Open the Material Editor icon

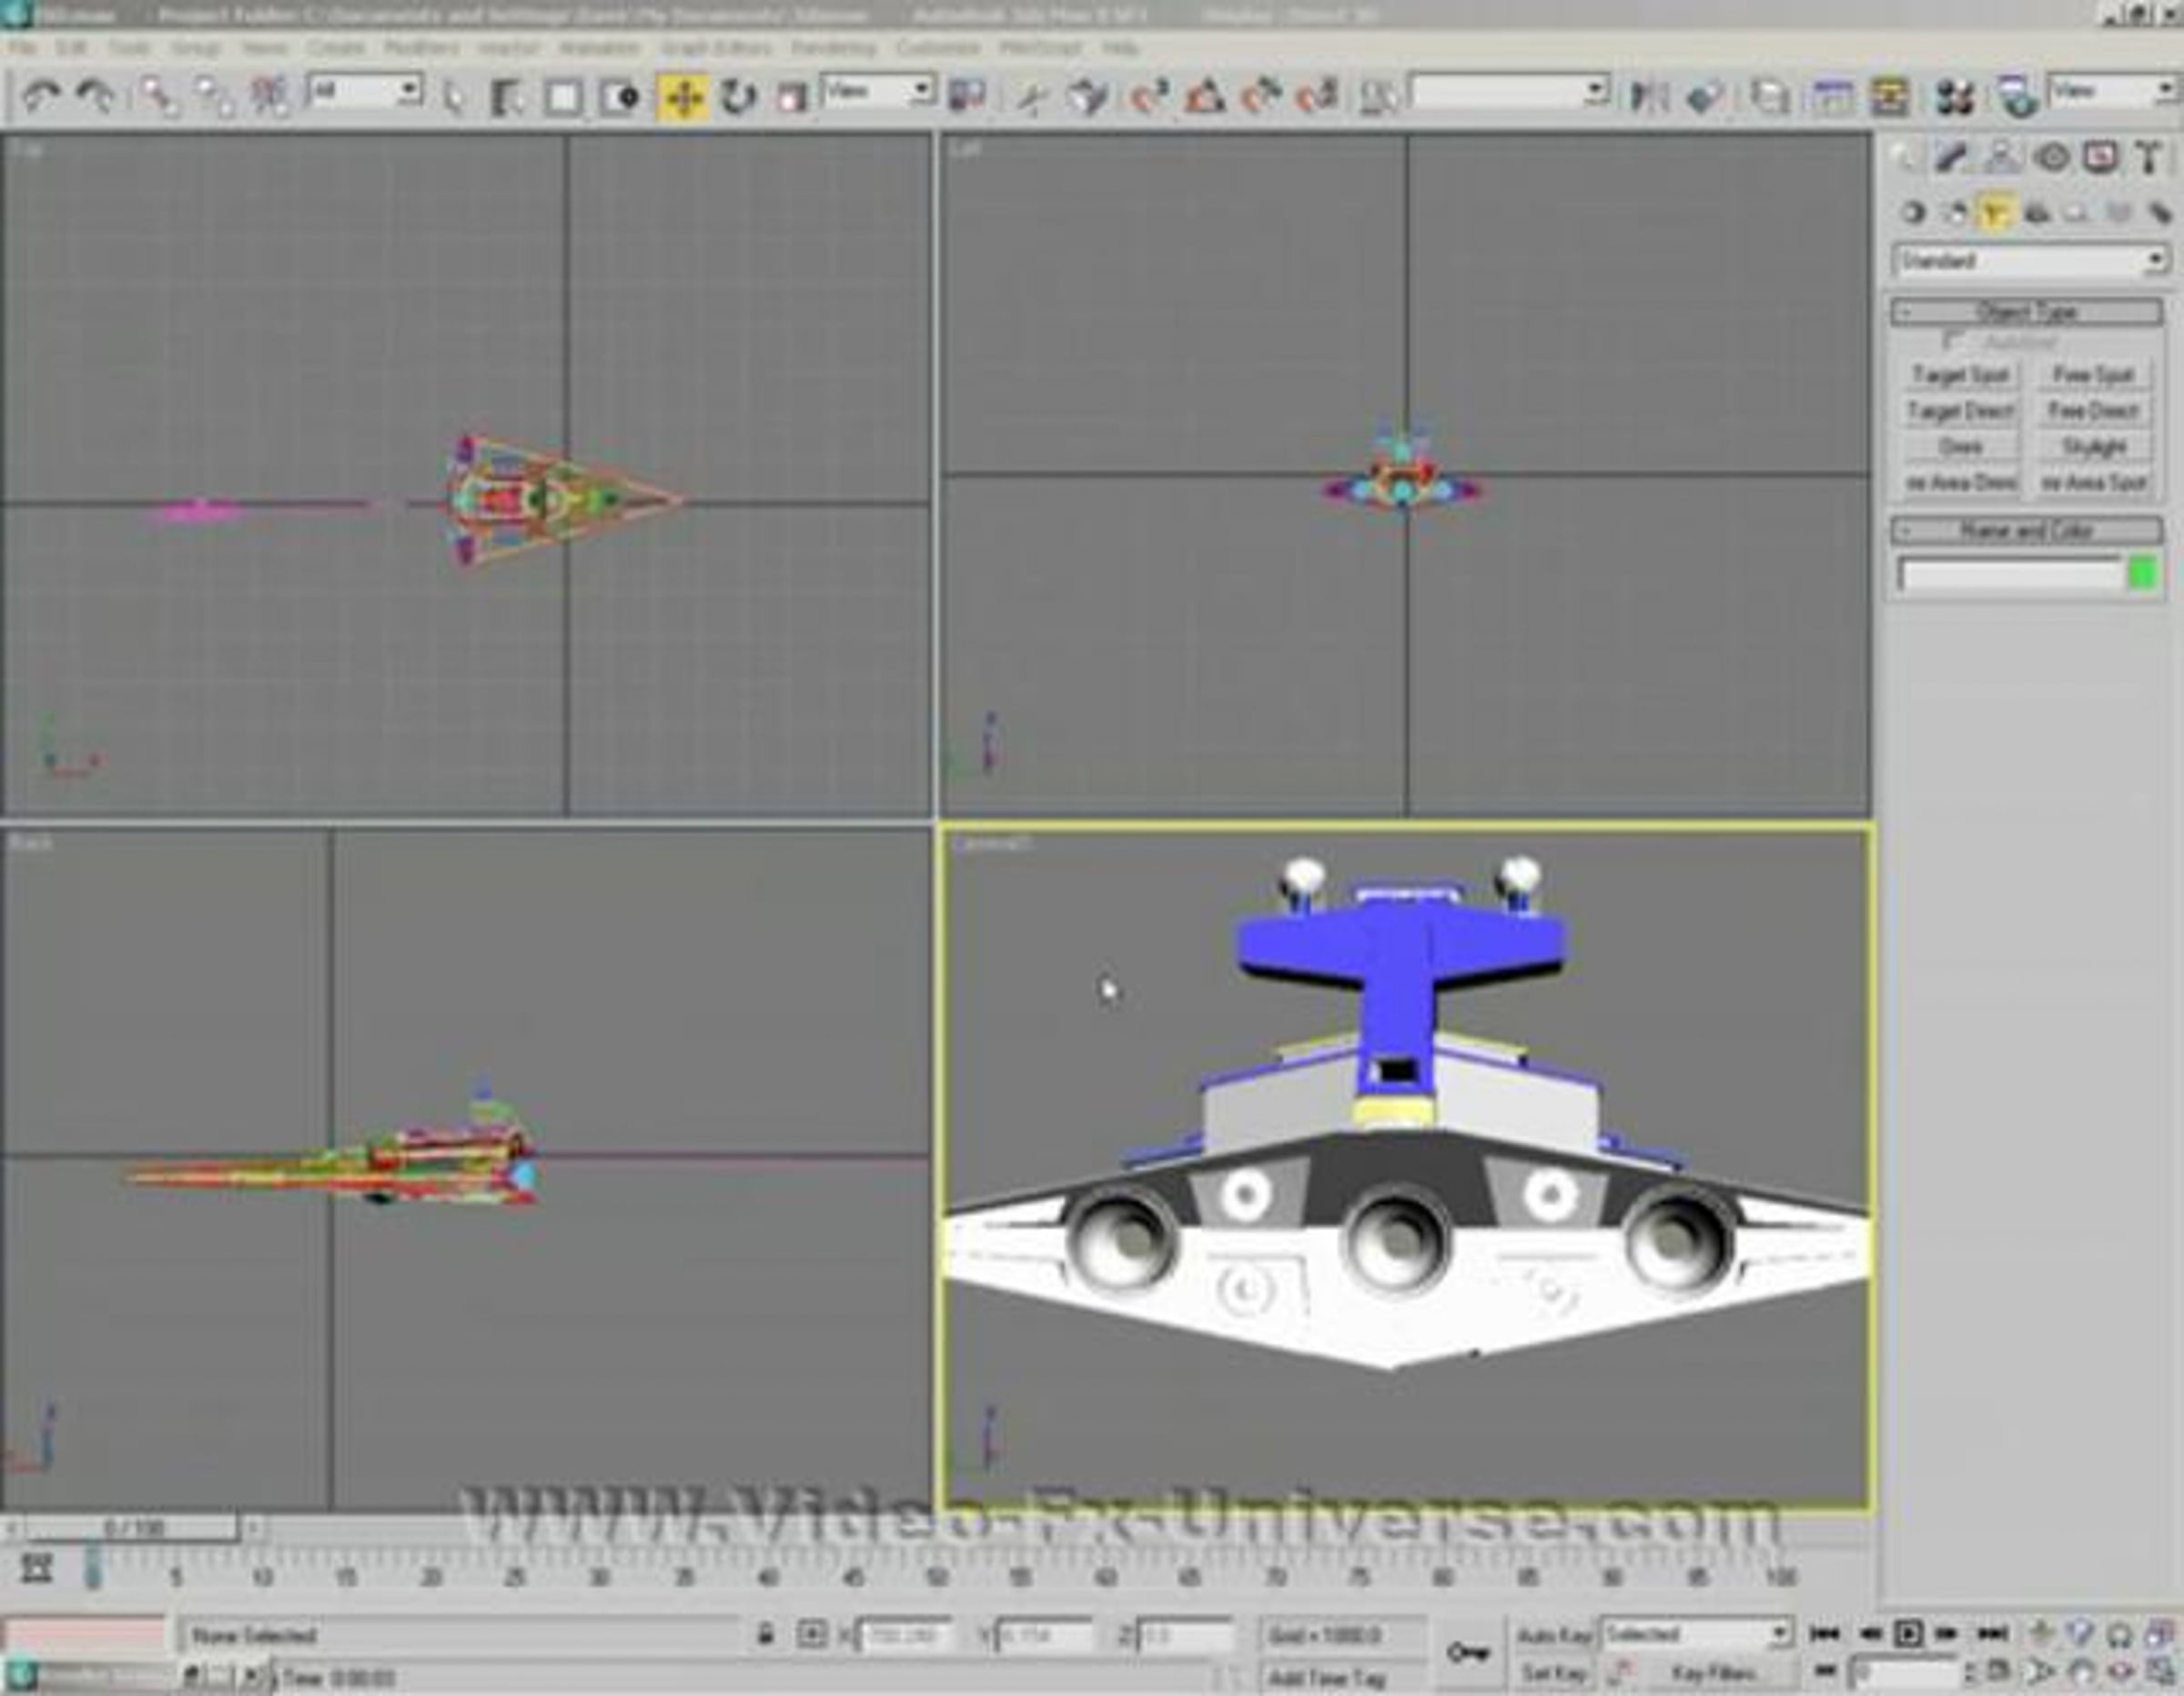(x=1954, y=97)
